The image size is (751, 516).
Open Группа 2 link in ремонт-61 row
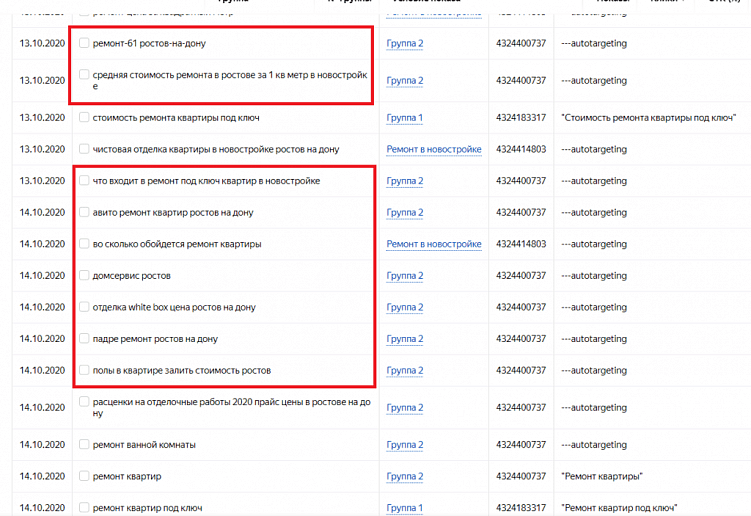tap(405, 44)
